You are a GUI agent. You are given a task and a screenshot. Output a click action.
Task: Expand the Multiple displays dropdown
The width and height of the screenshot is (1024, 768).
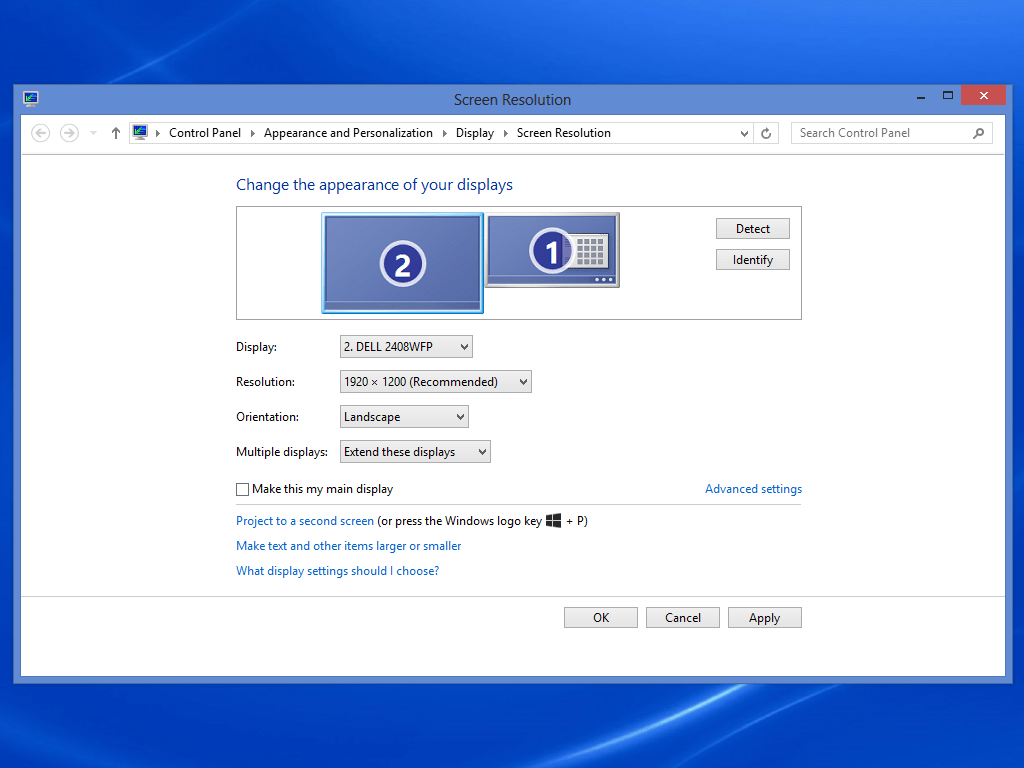(415, 452)
